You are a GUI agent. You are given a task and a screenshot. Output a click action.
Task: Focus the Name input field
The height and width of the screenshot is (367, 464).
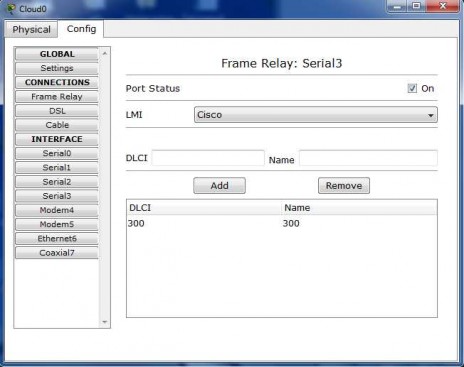pos(368,158)
